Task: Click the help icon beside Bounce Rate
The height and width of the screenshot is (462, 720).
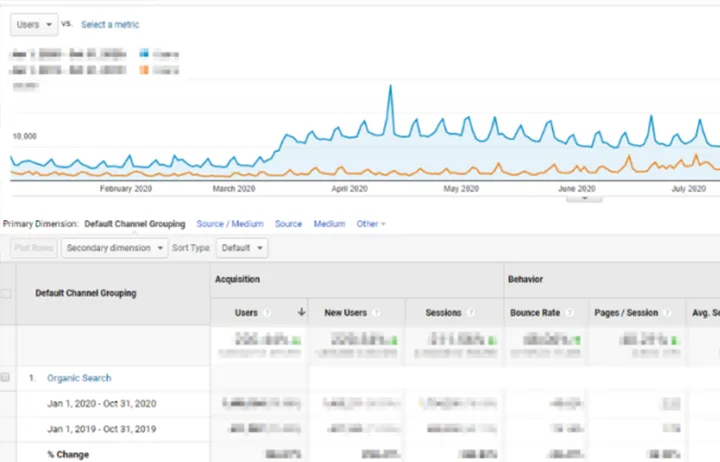Action: [x=569, y=313]
